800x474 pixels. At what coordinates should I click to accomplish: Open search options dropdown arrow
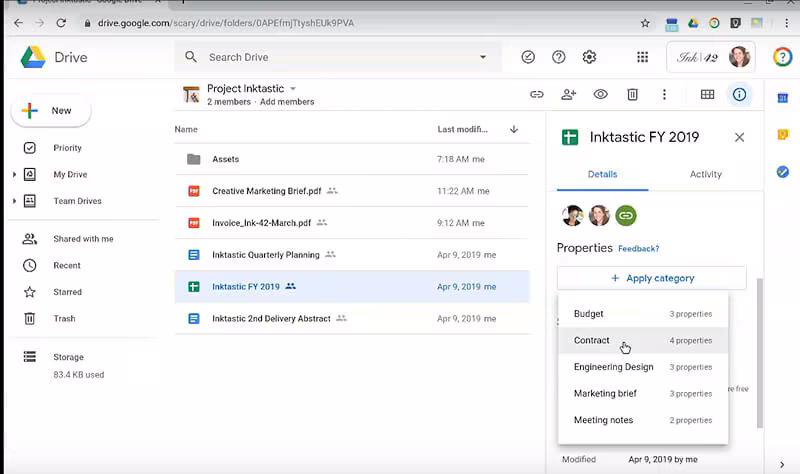point(483,57)
